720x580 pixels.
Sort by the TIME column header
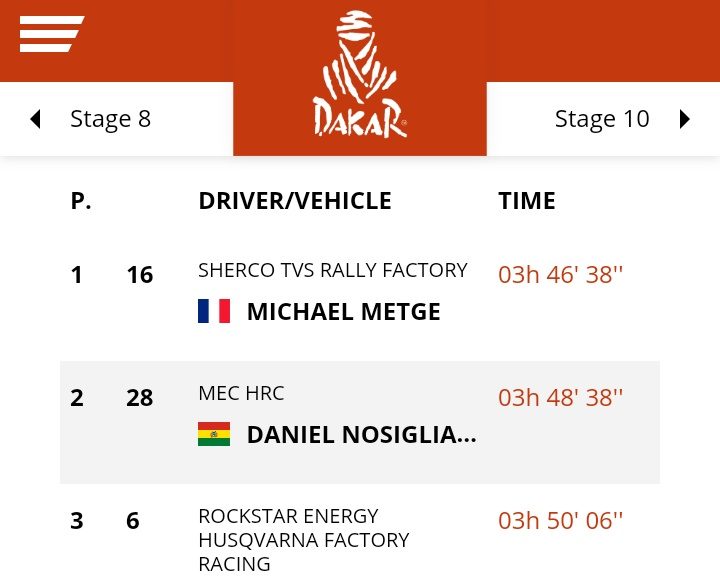(527, 201)
